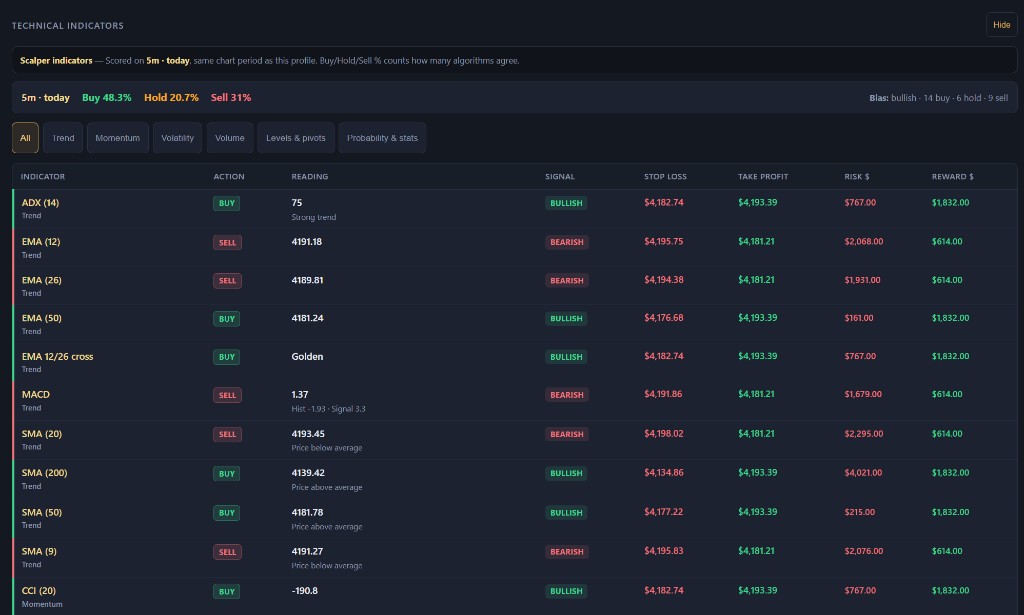
Task: Click the Golden reading value
Action: 308,356
